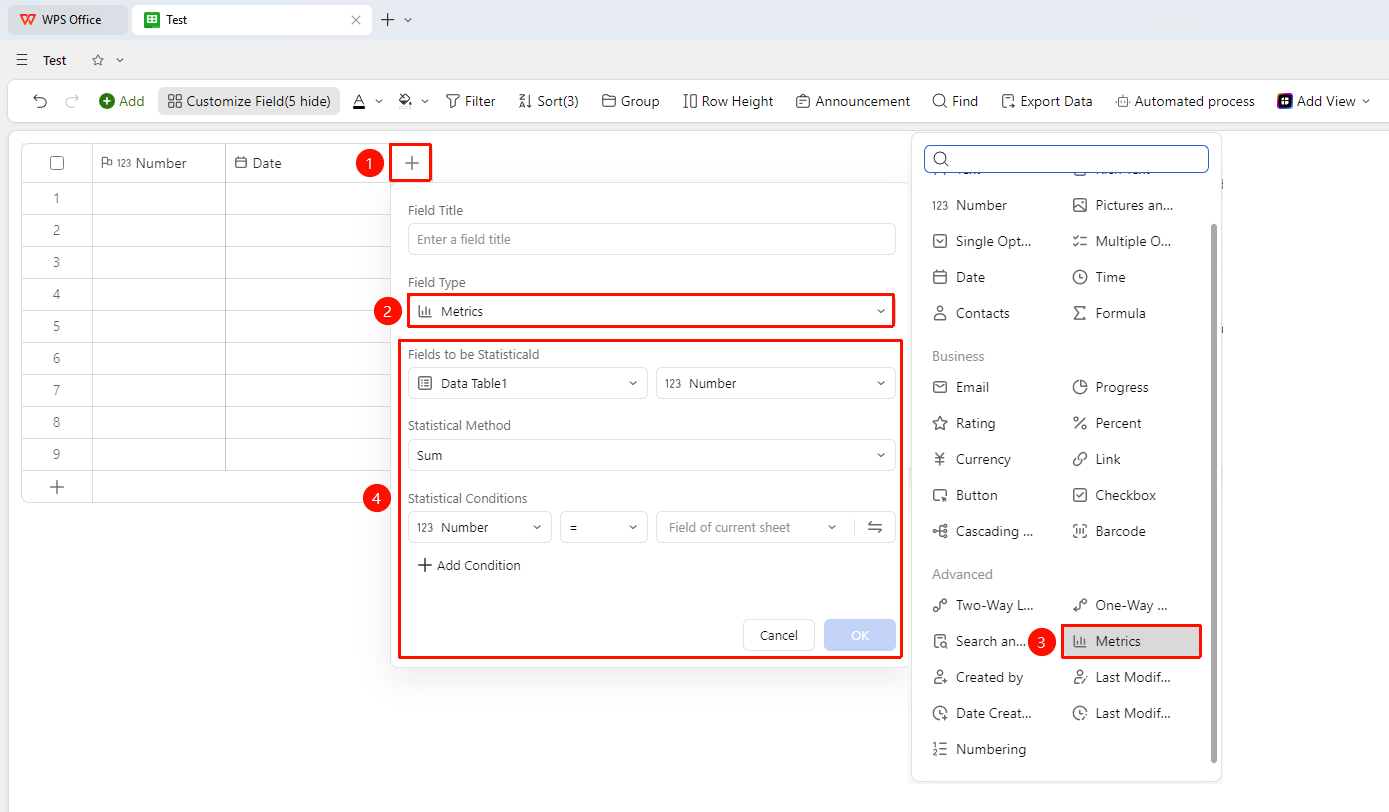
Task: Select the Metrics field type
Action: click(x=1132, y=641)
